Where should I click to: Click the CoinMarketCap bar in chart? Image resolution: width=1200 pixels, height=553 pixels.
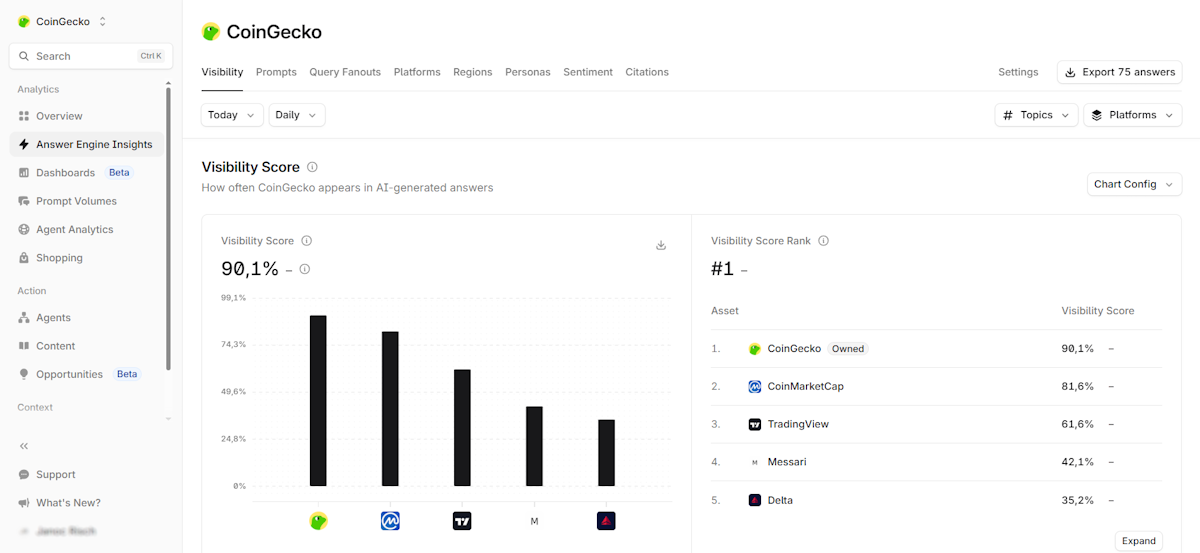coord(390,409)
